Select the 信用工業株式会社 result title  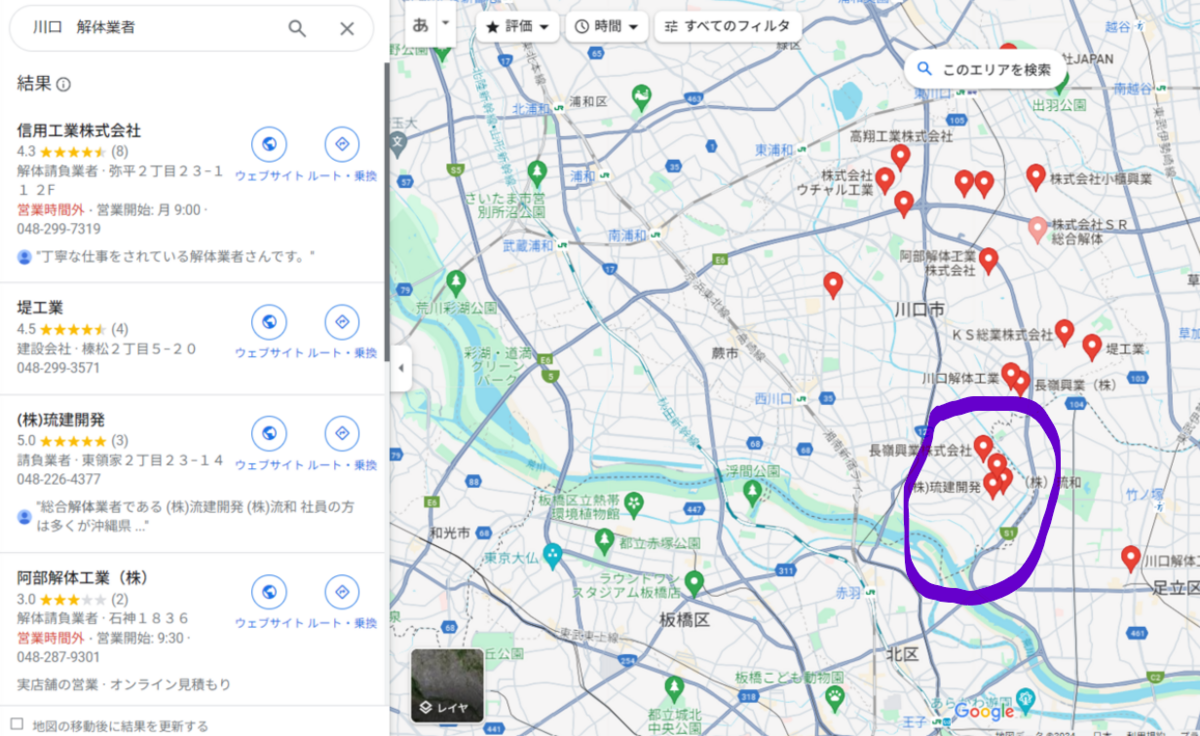79,130
